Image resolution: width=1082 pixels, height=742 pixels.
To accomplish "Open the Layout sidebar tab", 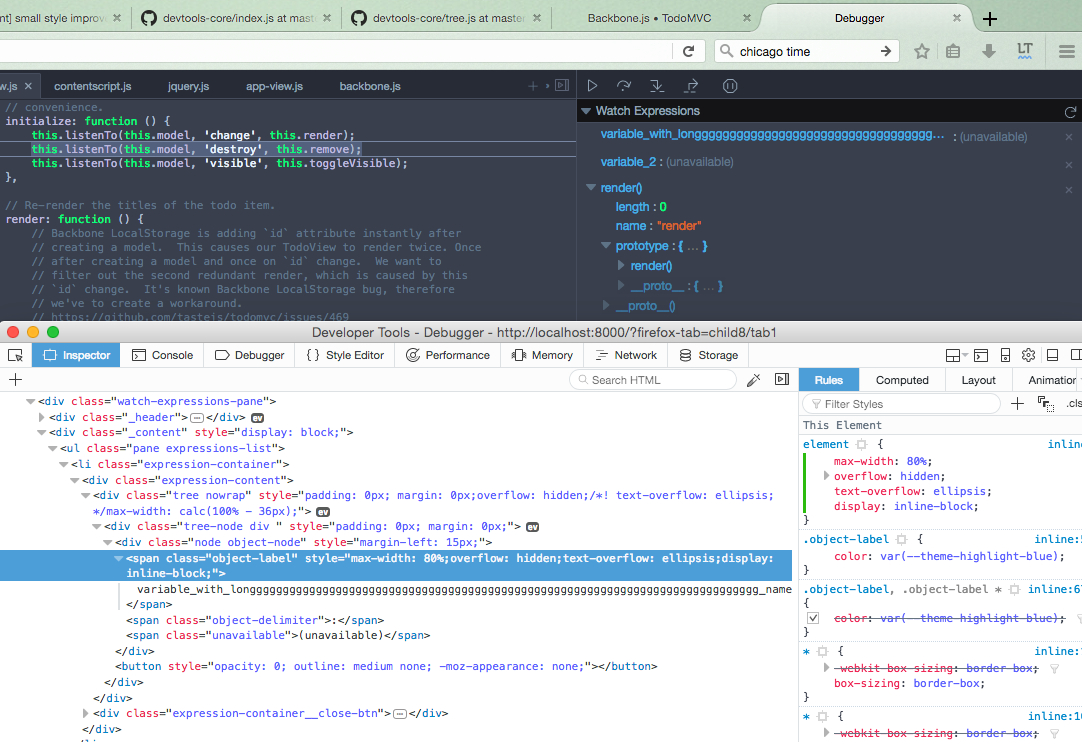I will click(x=978, y=380).
